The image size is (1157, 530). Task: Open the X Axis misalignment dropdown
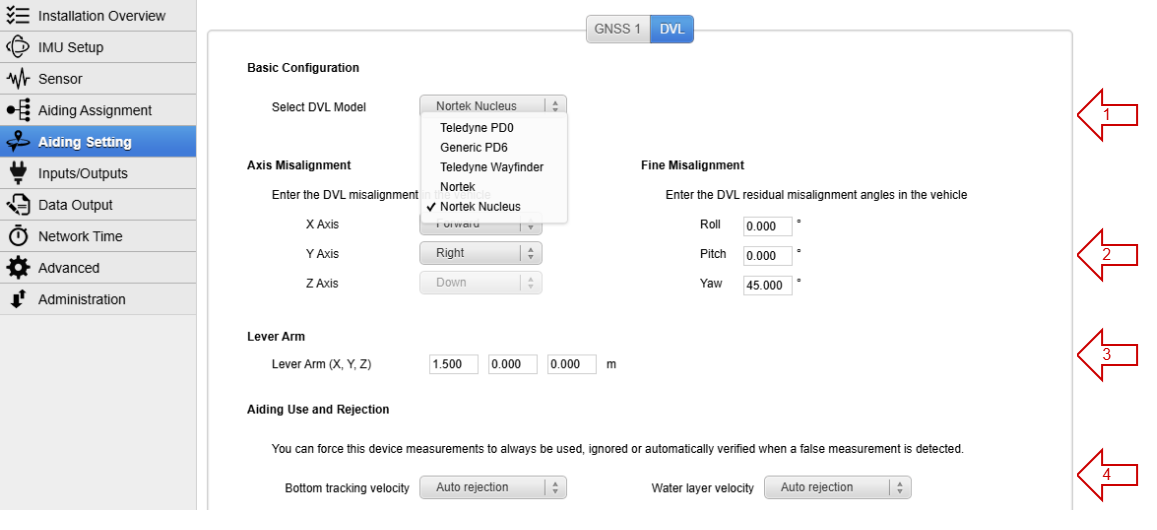point(481,224)
